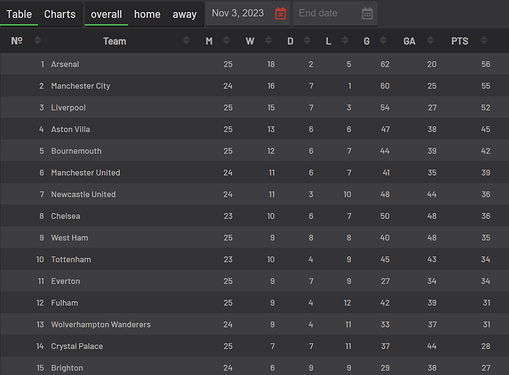Show away results only
This screenshot has width=509, height=375.
[184, 14]
